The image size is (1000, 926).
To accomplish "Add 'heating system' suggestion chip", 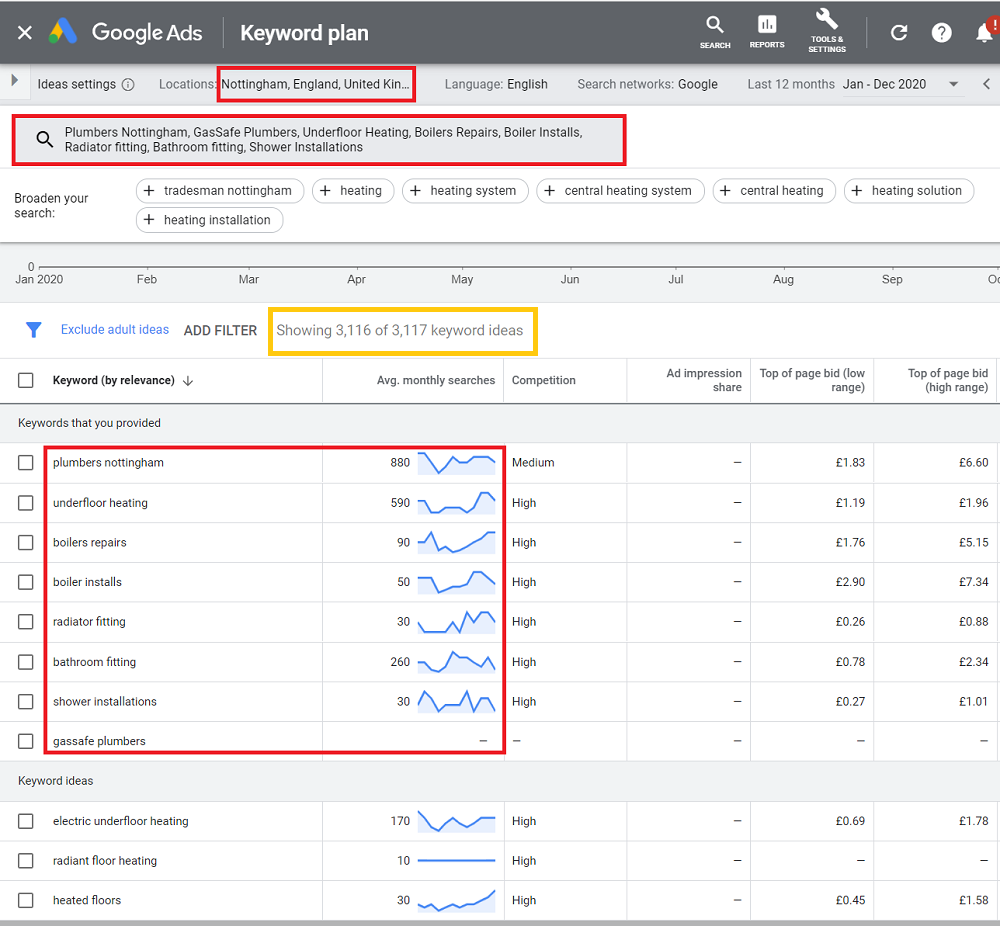I will pyautogui.click(x=465, y=191).
